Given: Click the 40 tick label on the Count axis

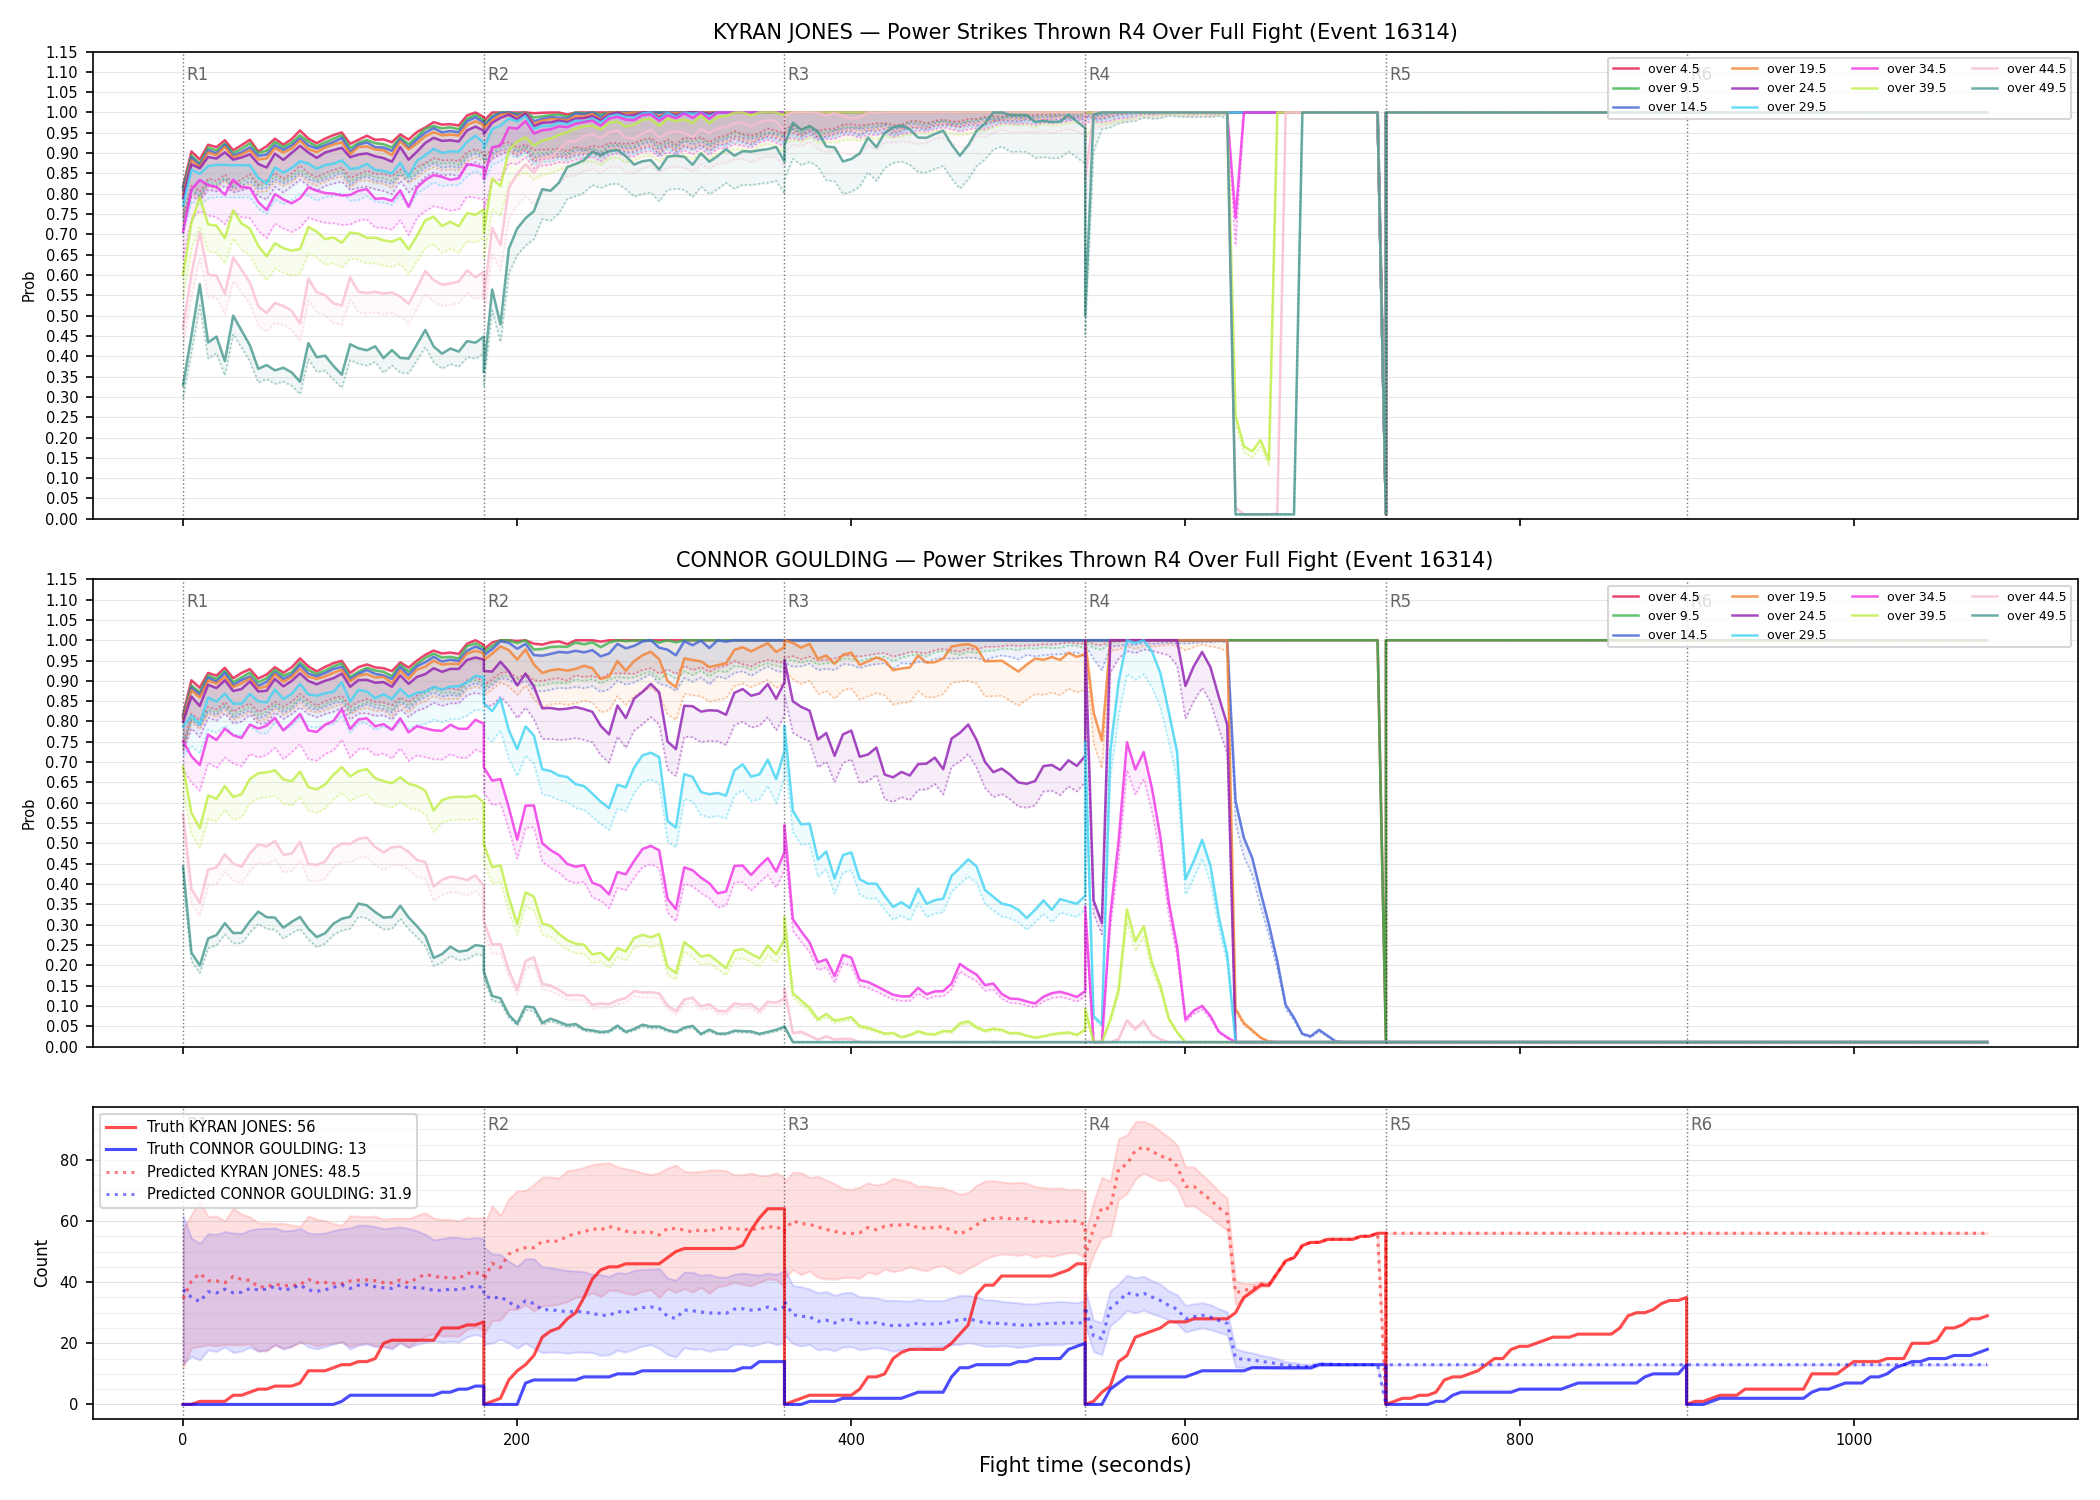Looking at the screenshot, I should pos(69,1283).
